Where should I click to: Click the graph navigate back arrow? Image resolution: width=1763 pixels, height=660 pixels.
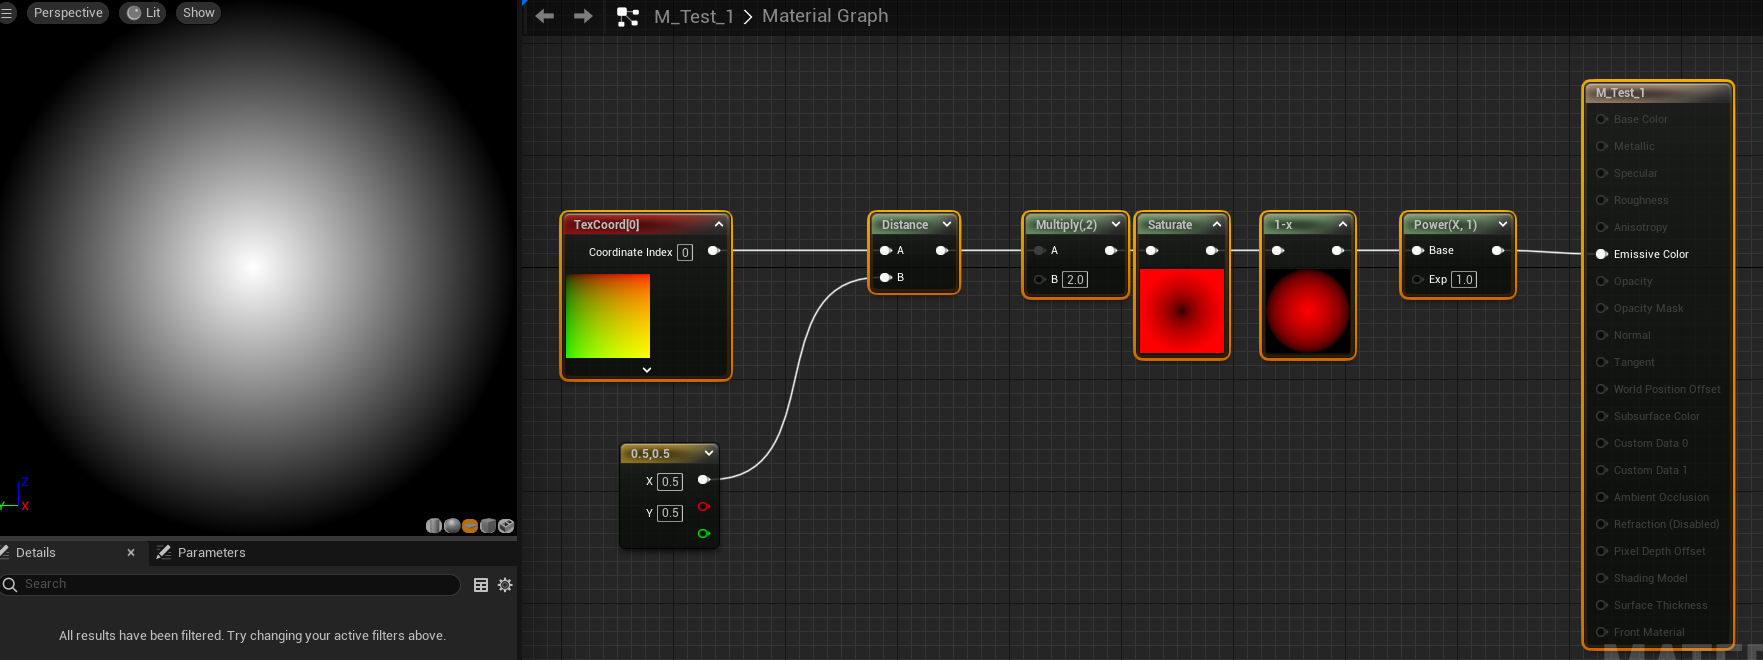[x=545, y=16]
